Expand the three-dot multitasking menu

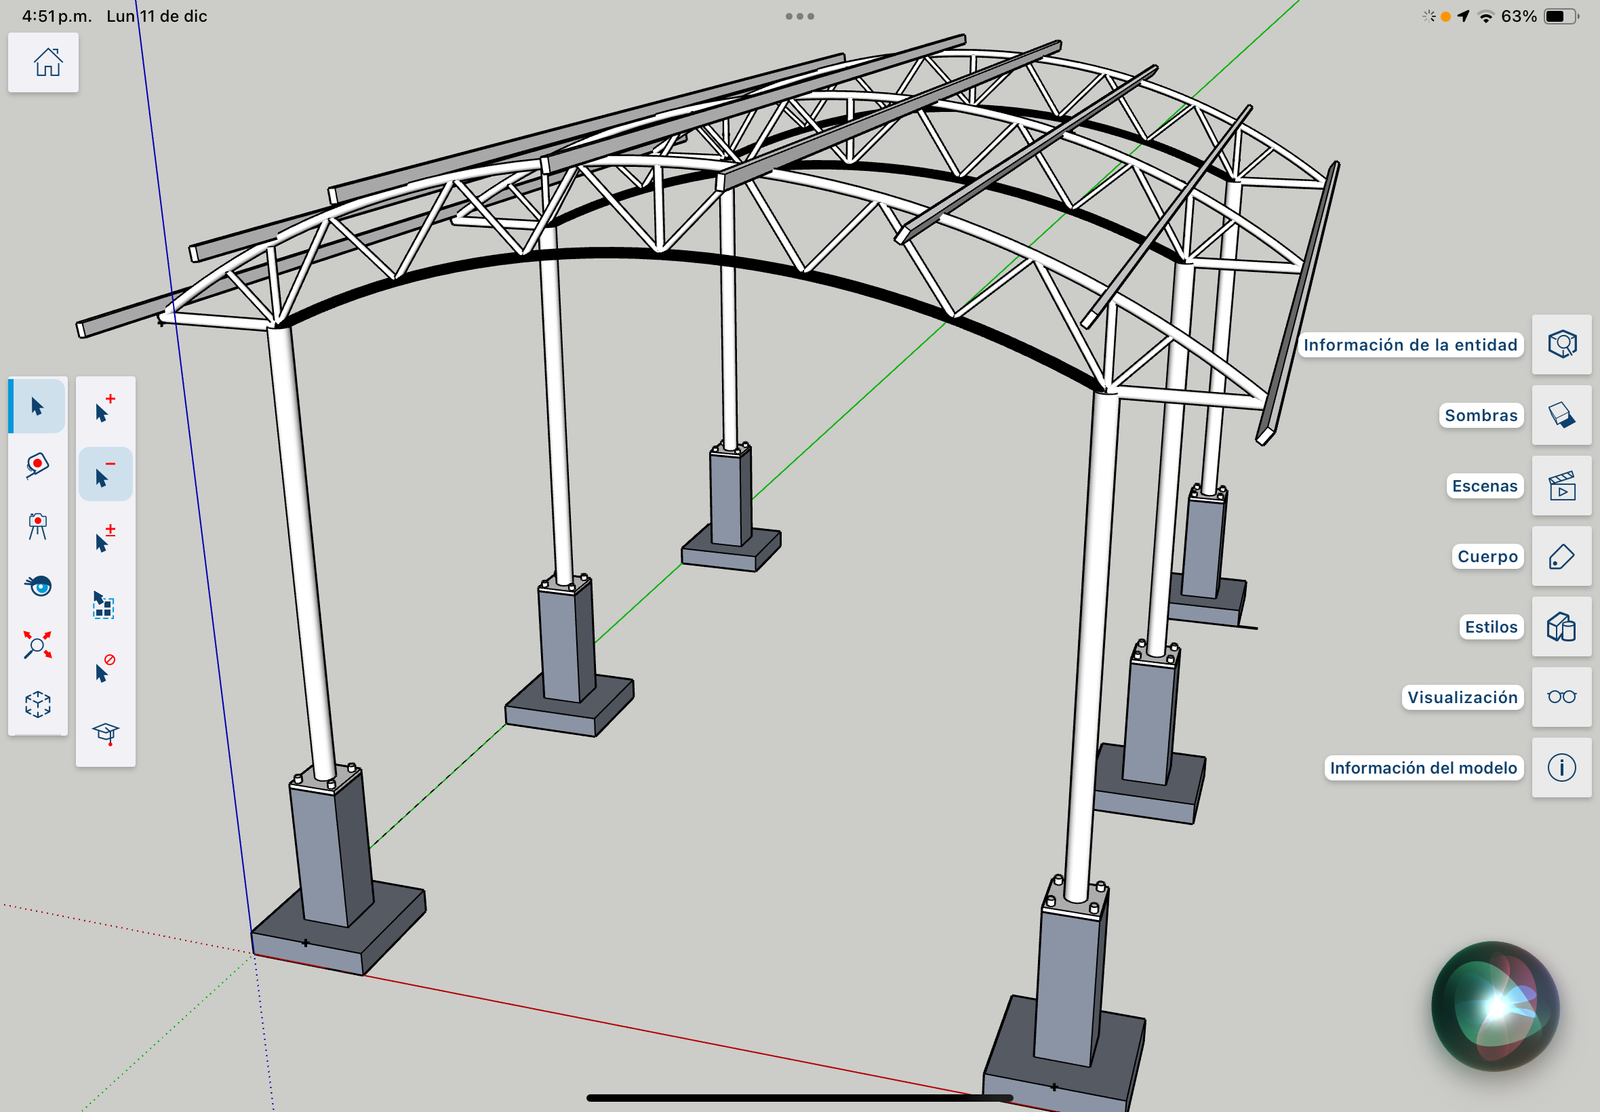coord(800,16)
